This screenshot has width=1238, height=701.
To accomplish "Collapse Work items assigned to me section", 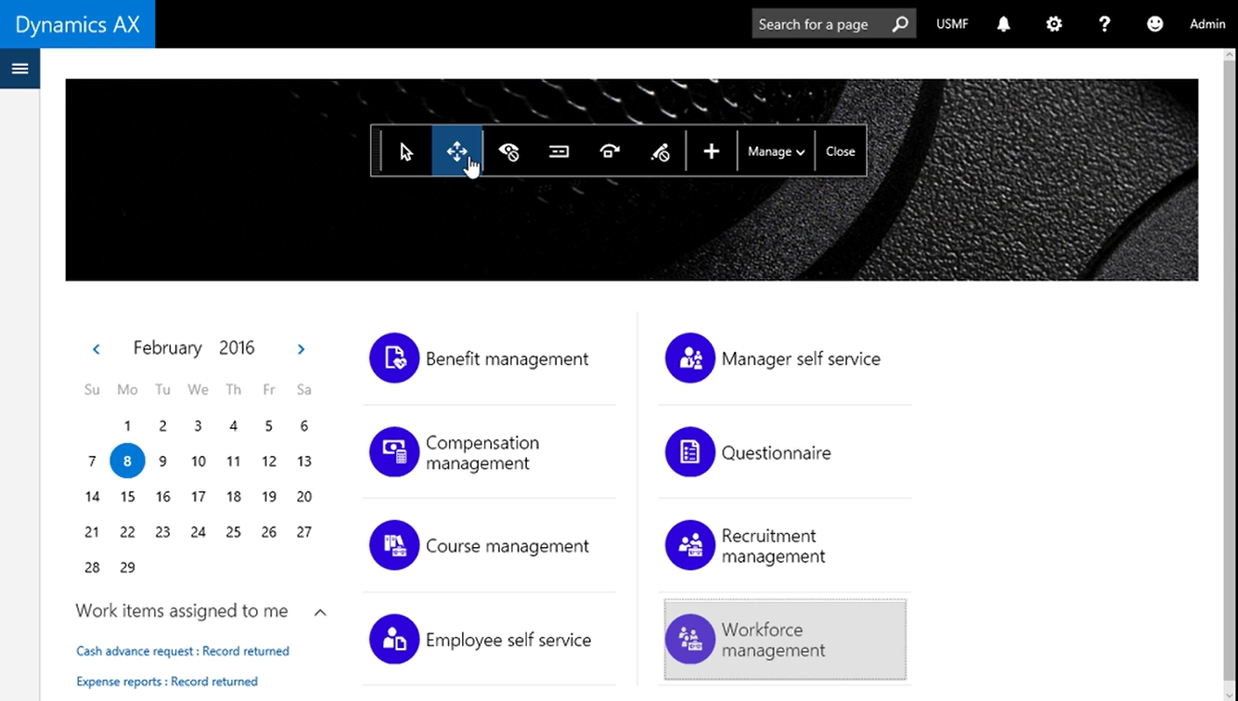I will 320,612.
